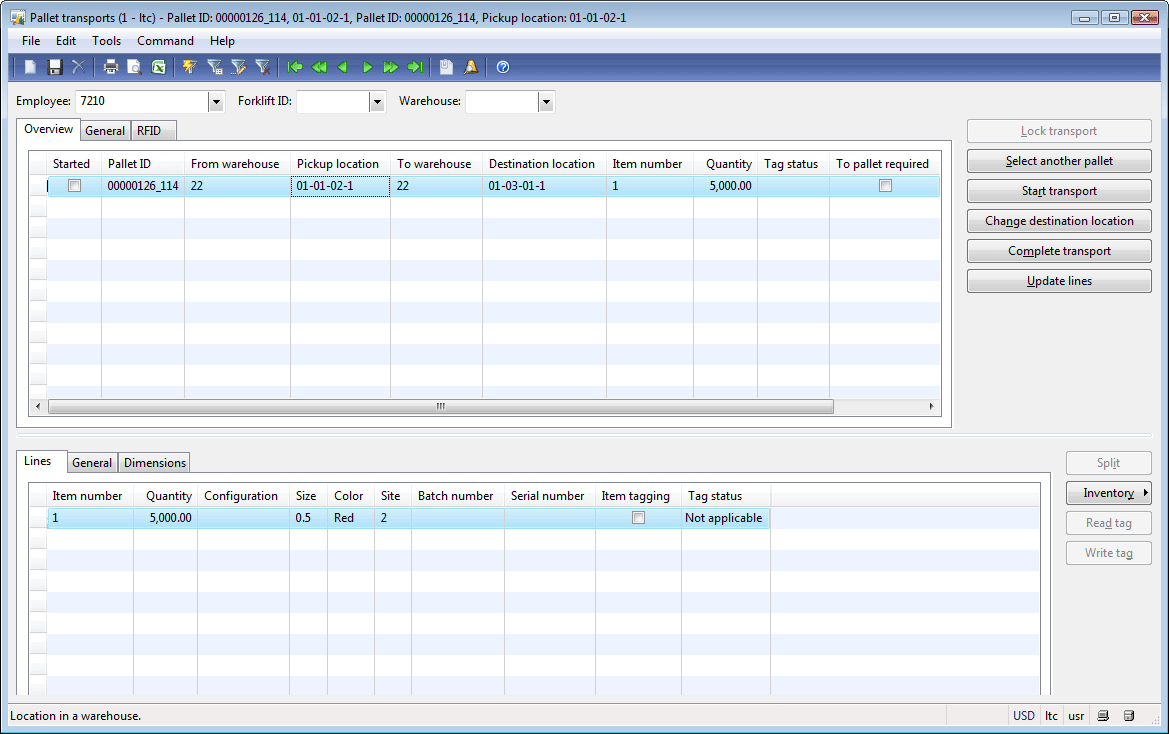Click the Print icon in toolbar
This screenshot has width=1169, height=734.
tap(111, 67)
